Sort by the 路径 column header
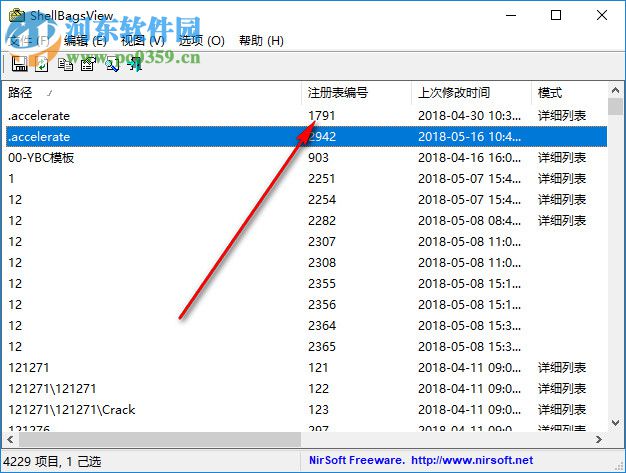 point(152,93)
